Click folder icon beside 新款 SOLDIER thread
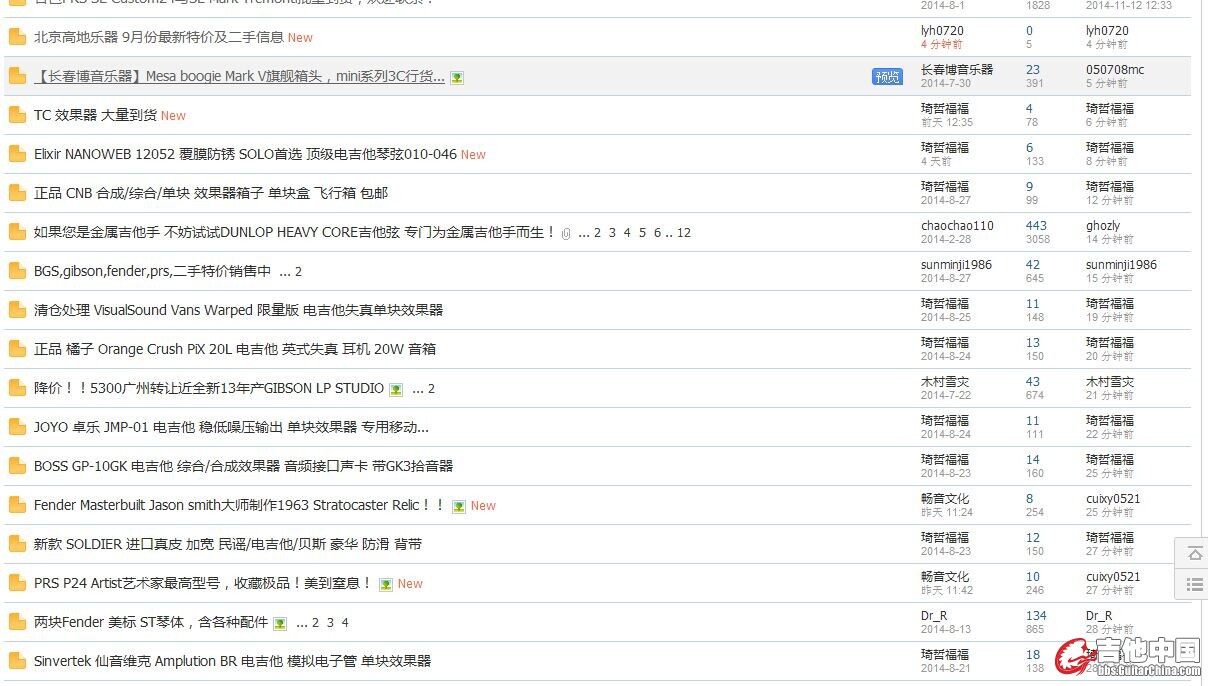This screenshot has height=686, width=1208. (x=17, y=545)
